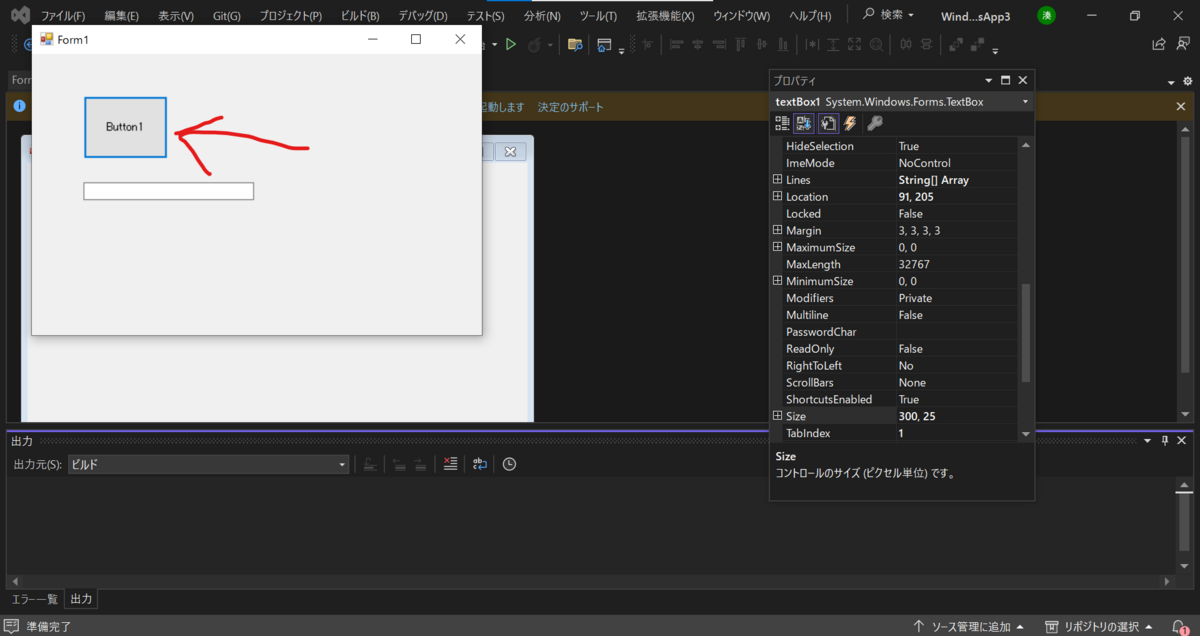1200x636 pixels.
Task: Switch to the エラー一覧 tab
Action: (34, 598)
